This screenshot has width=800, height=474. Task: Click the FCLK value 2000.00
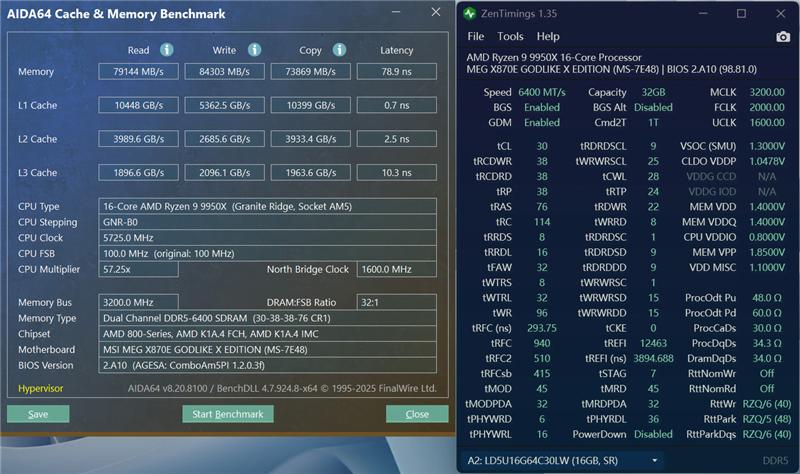(x=767, y=108)
